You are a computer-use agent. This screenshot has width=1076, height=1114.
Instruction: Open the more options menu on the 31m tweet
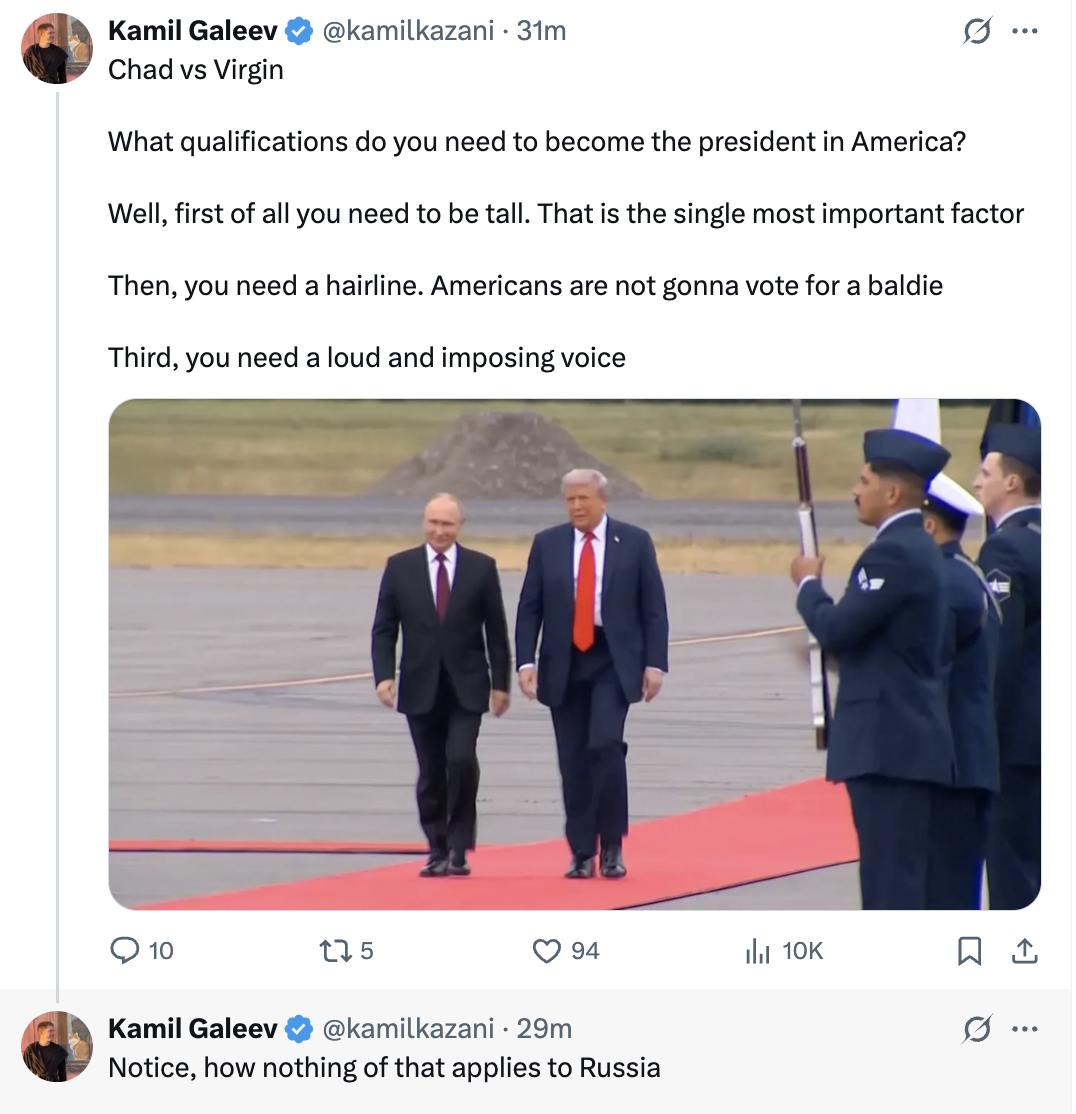click(1024, 32)
